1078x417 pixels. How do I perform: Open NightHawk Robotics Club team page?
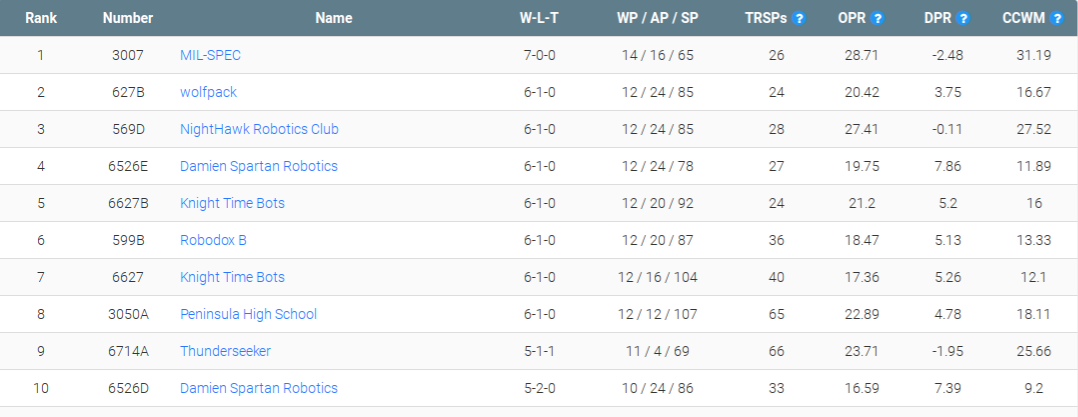coord(259,129)
